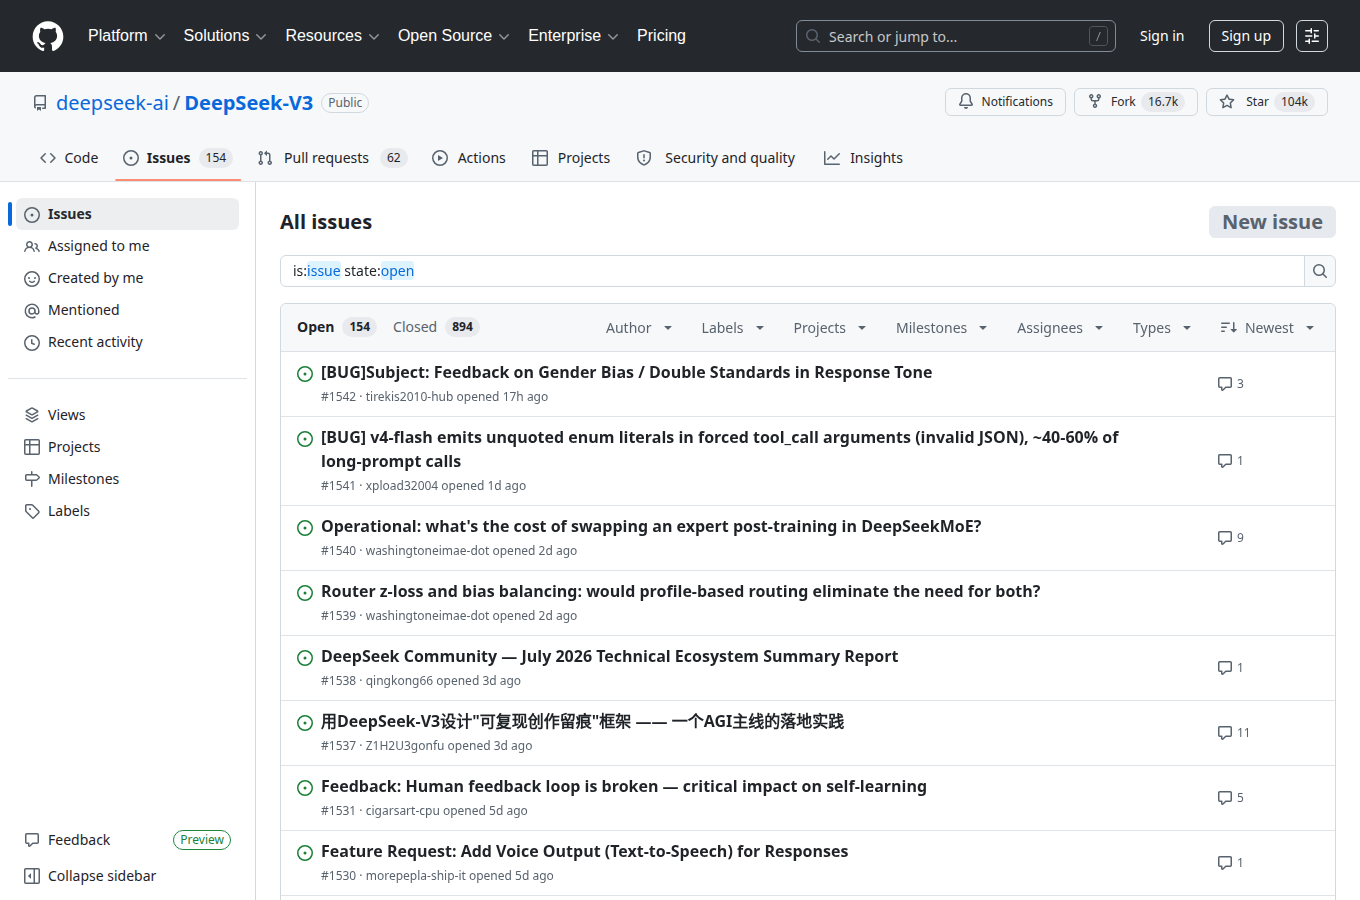Open the Pricing link
The image size is (1360, 900).
(661, 36)
